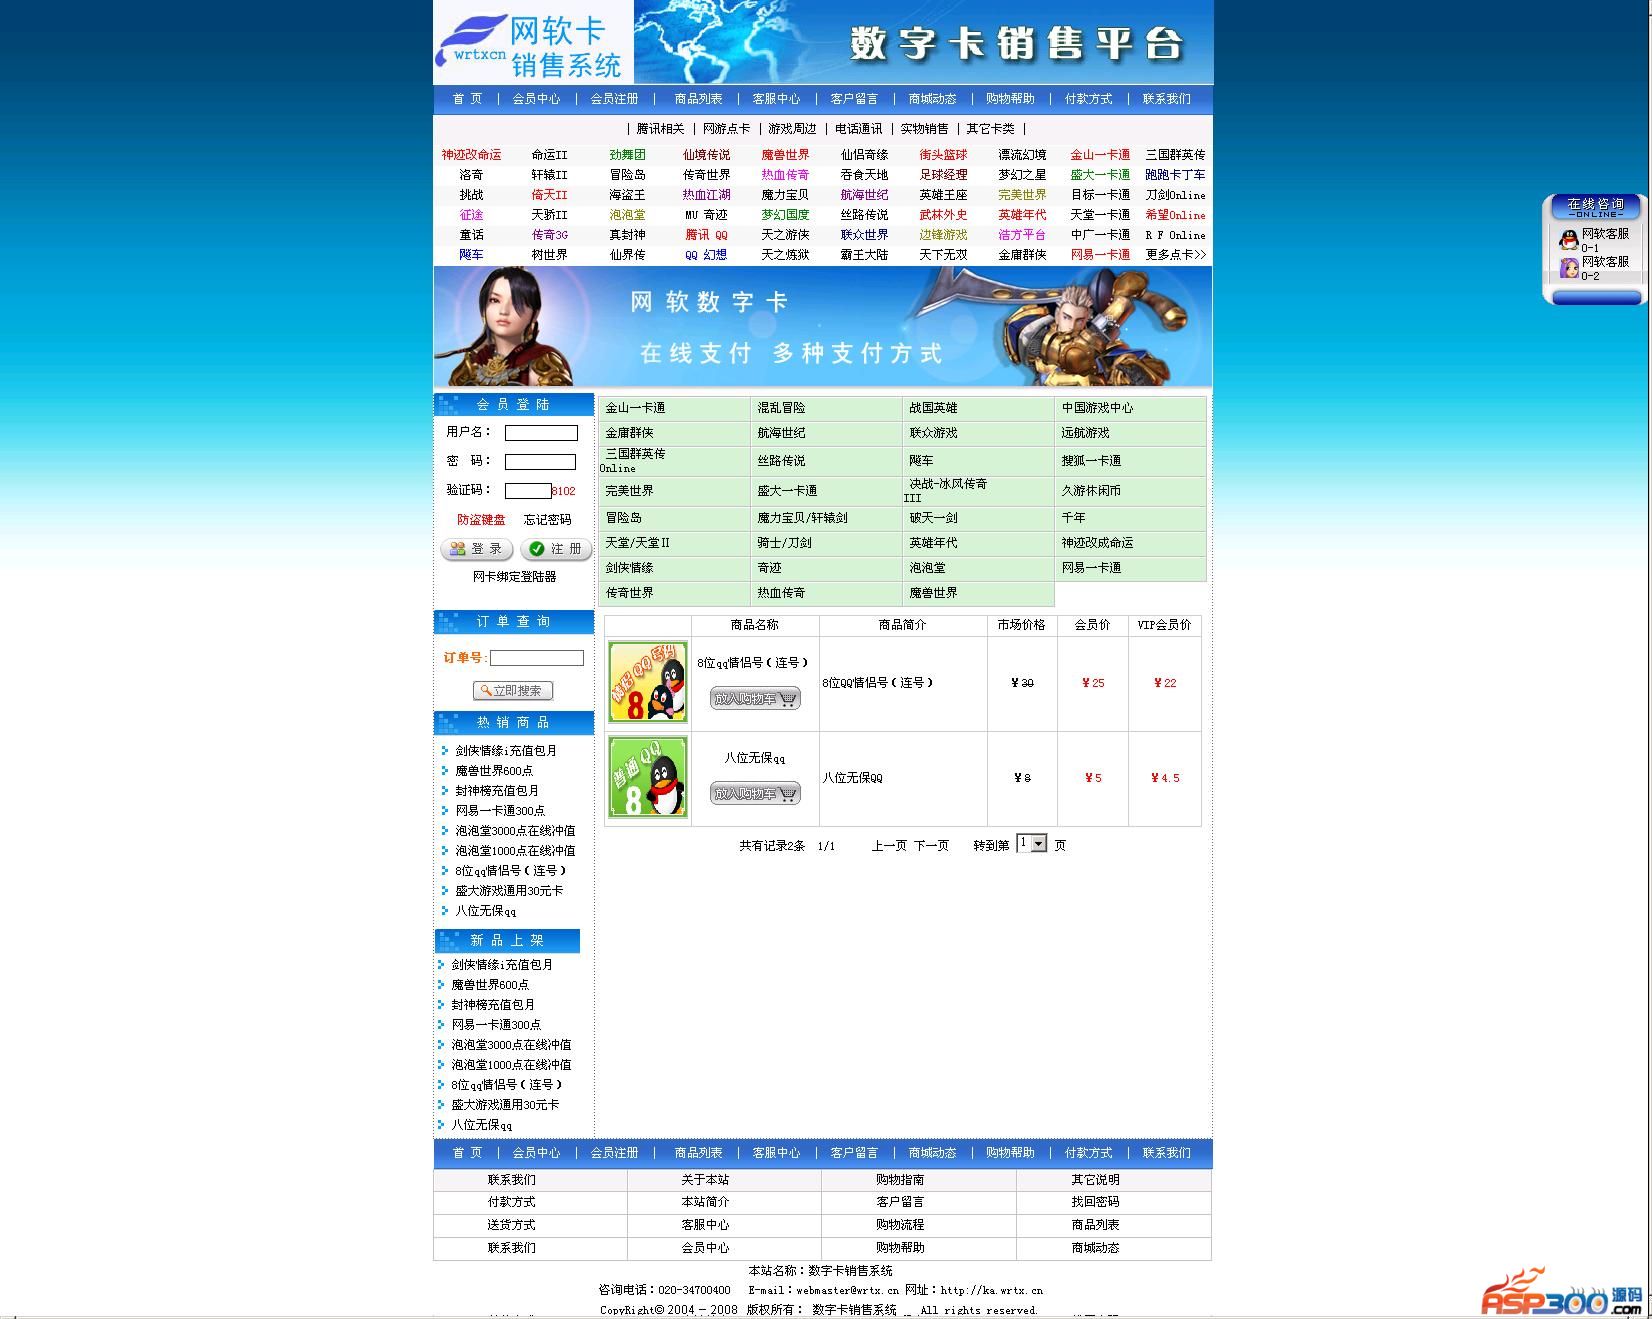The width and height of the screenshot is (1652, 1319).
Task: Open the page number dropdown in pagination
Action: (x=1031, y=844)
